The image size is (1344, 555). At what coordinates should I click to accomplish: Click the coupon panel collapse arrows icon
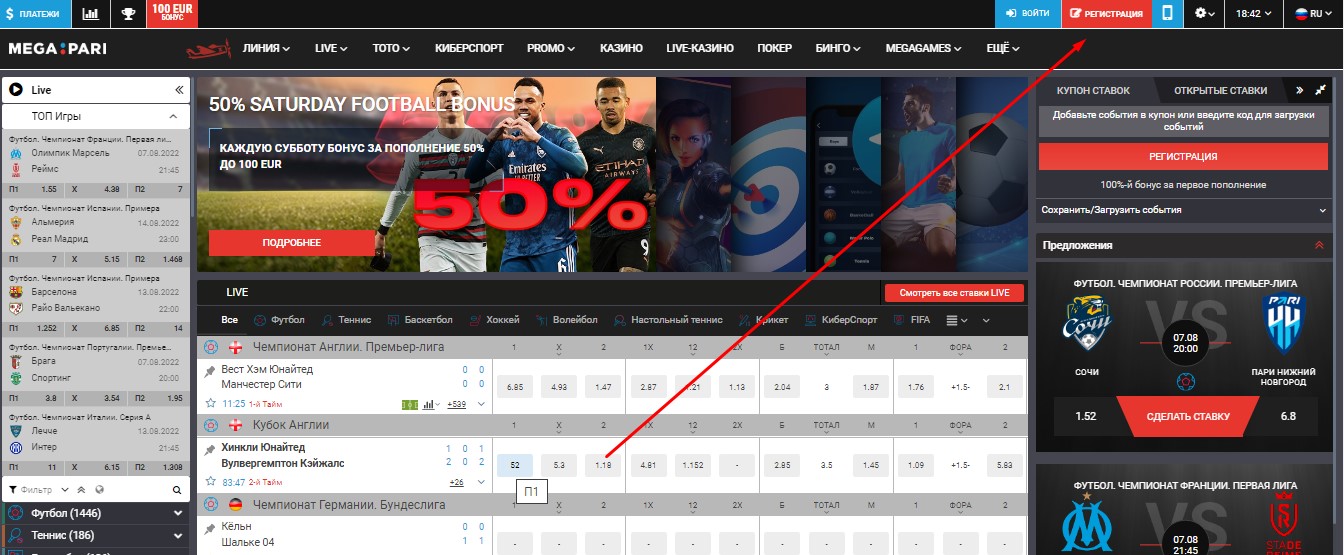1320,90
